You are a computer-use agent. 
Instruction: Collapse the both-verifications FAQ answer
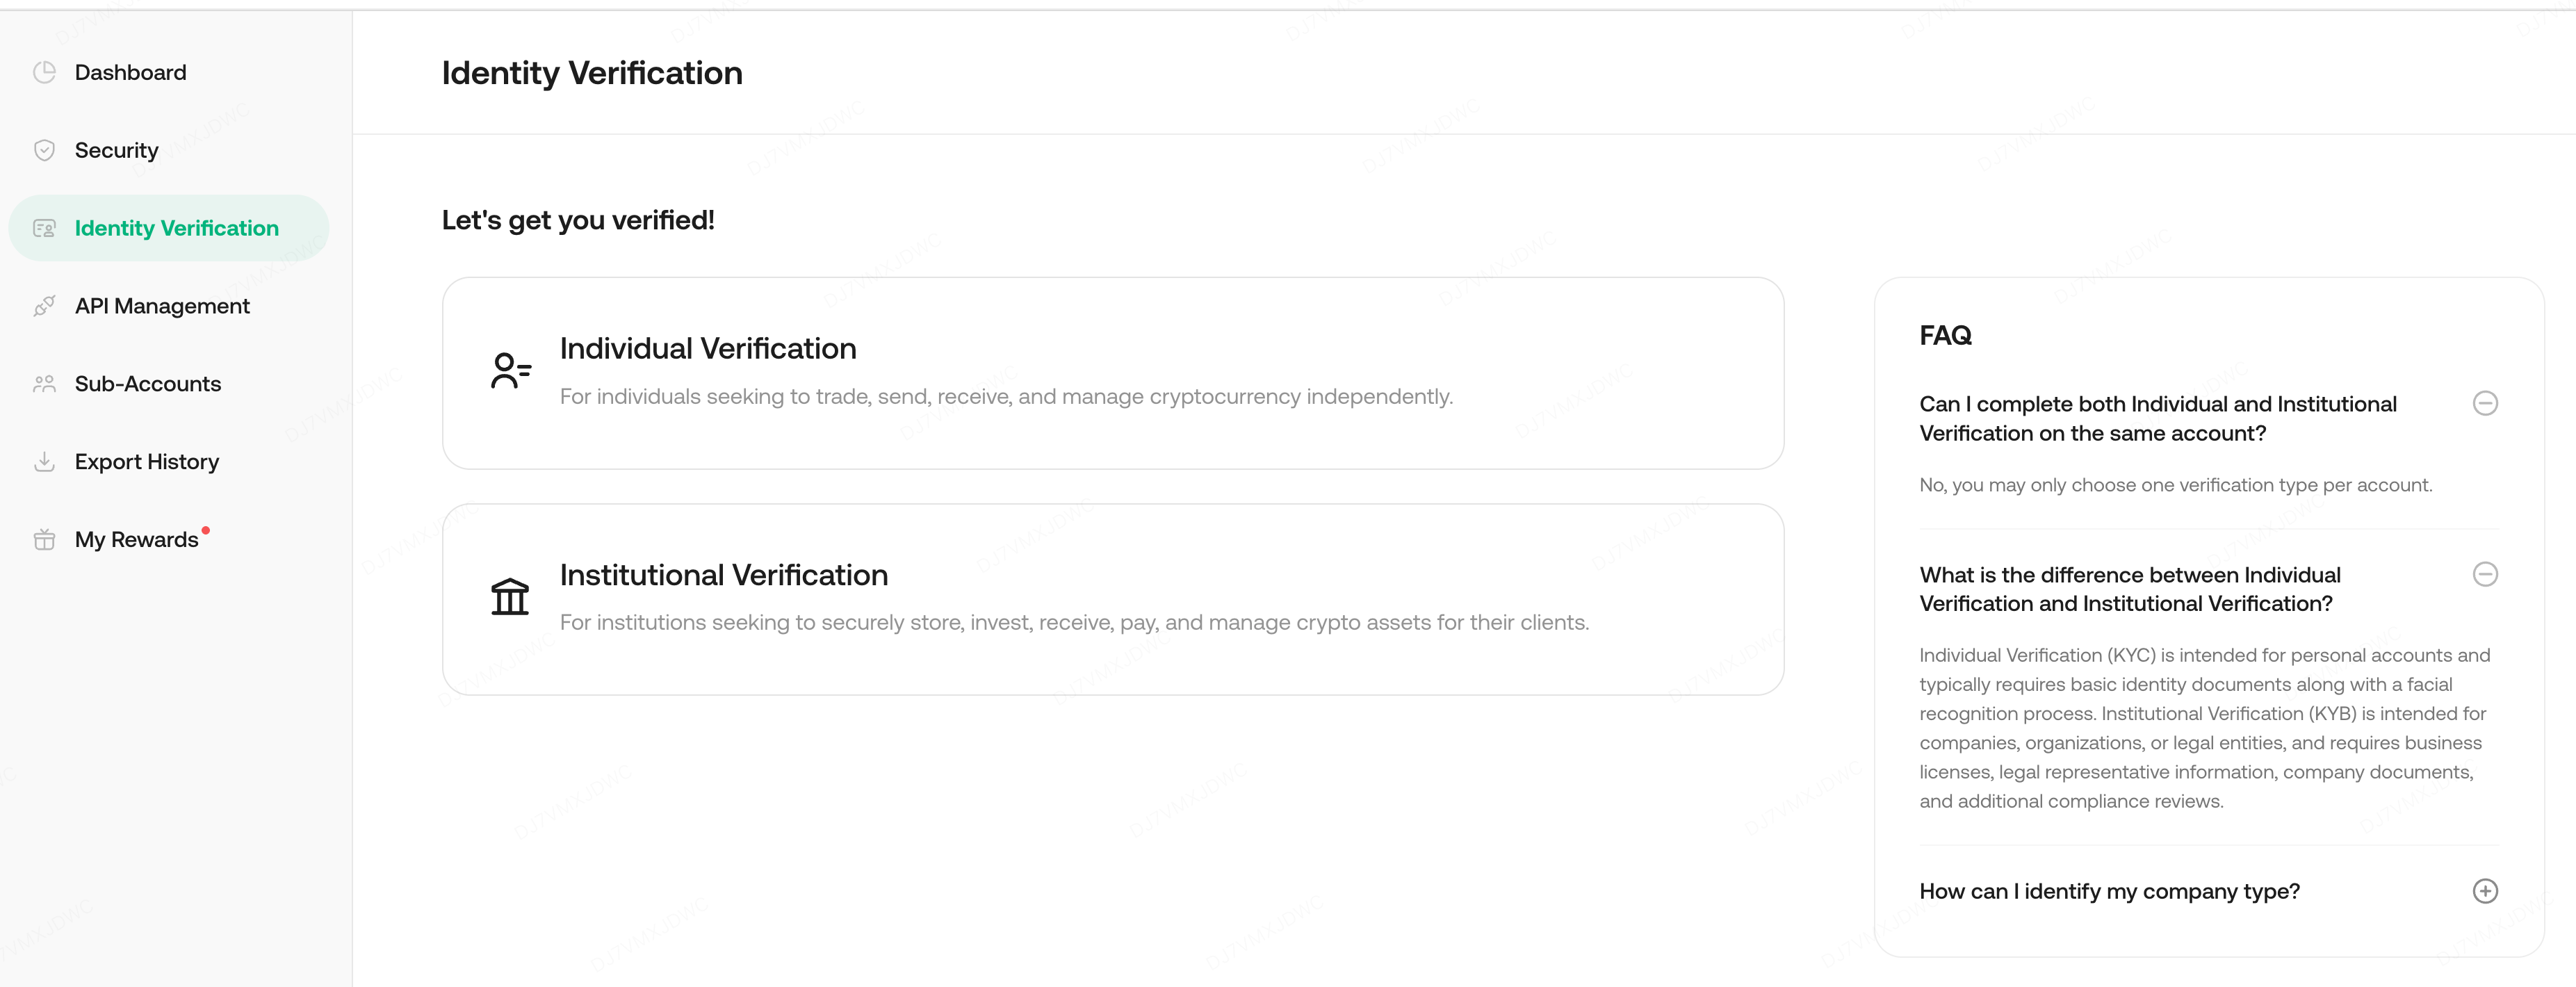pyautogui.click(x=2485, y=403)
